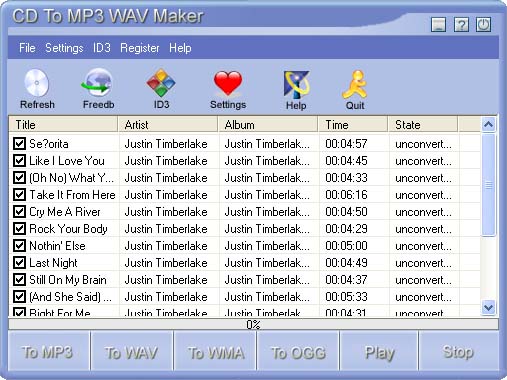Screen dimensions: 507x380
Task: Click the 00:06:16 time cell
Action: pos(346,195)
